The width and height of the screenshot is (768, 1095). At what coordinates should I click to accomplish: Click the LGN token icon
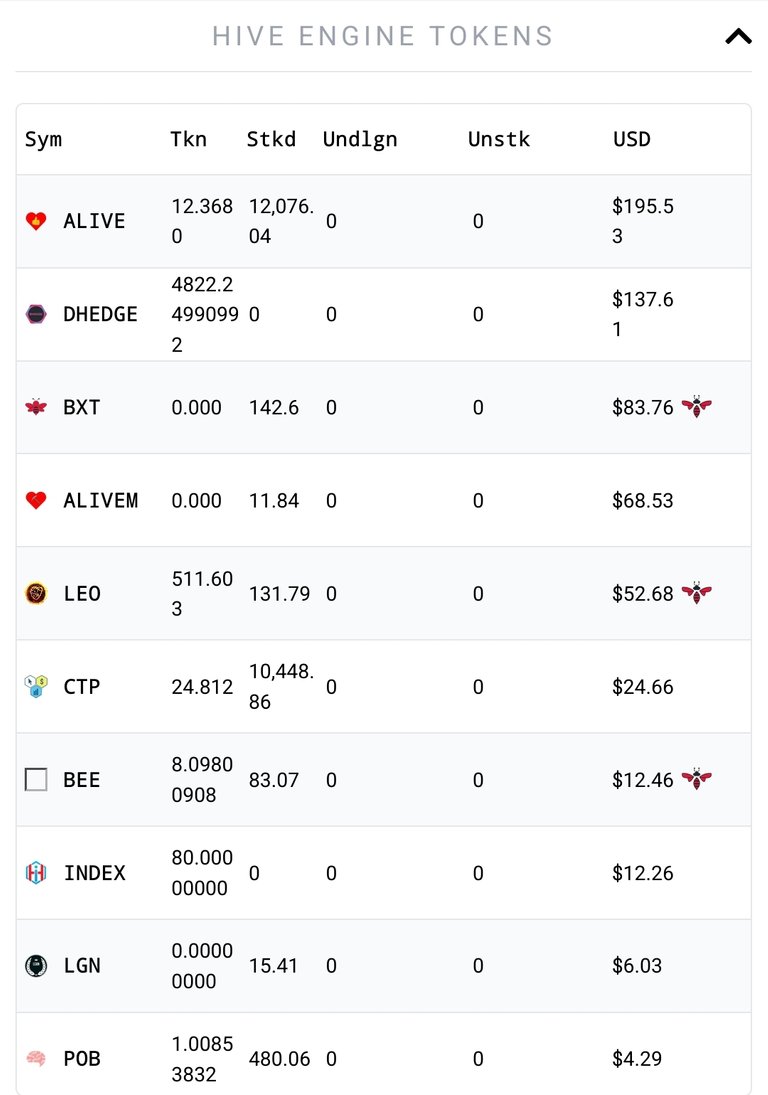click(36, 966)
